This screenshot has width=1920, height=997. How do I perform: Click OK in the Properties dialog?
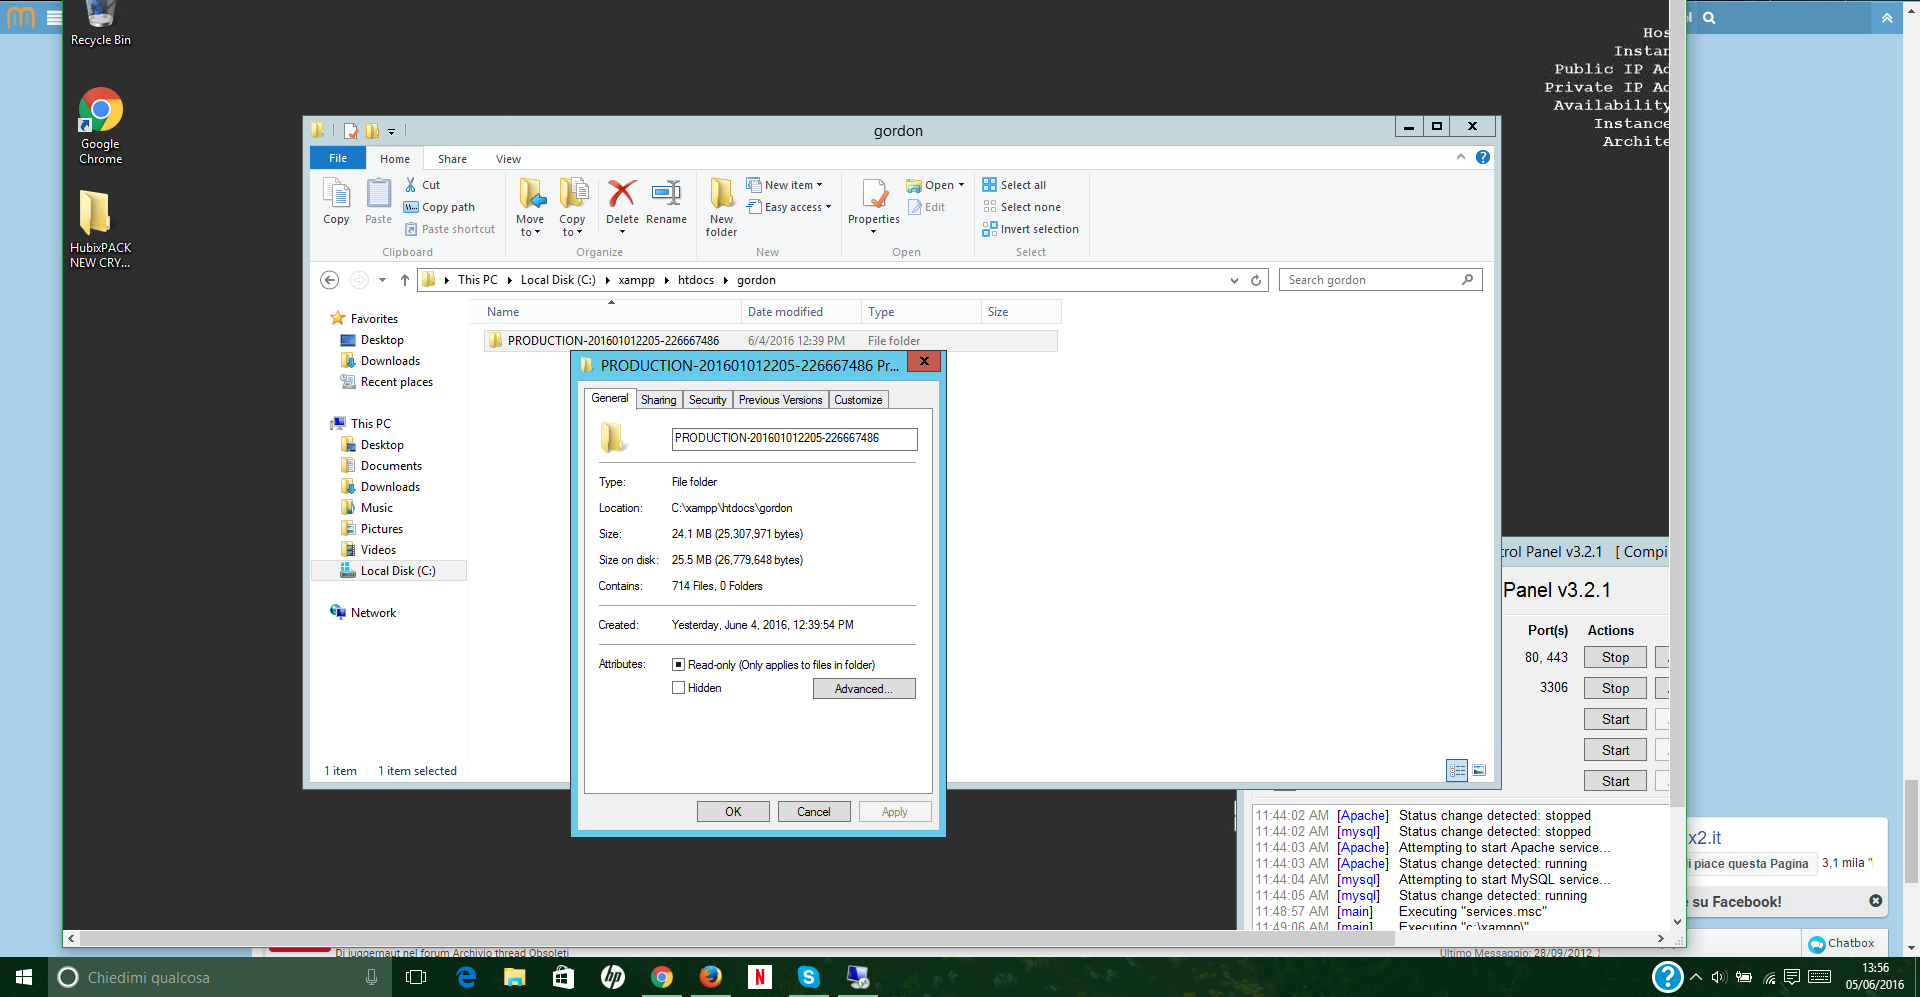[x=733, y=812]
